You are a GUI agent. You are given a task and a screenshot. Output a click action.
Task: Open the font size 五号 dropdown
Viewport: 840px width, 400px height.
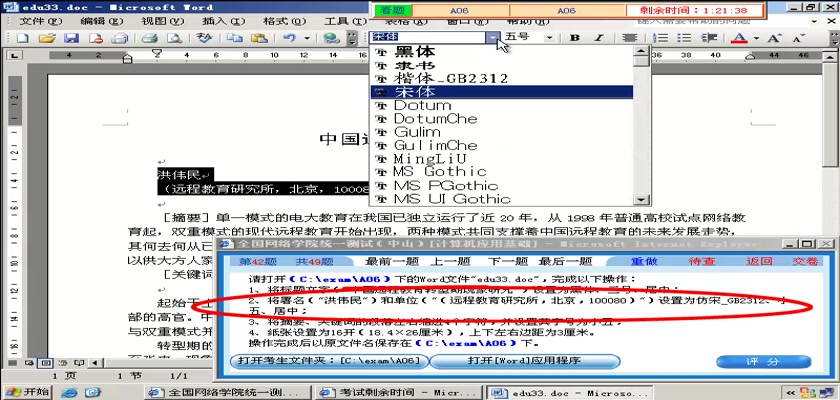tap(550, 37)
